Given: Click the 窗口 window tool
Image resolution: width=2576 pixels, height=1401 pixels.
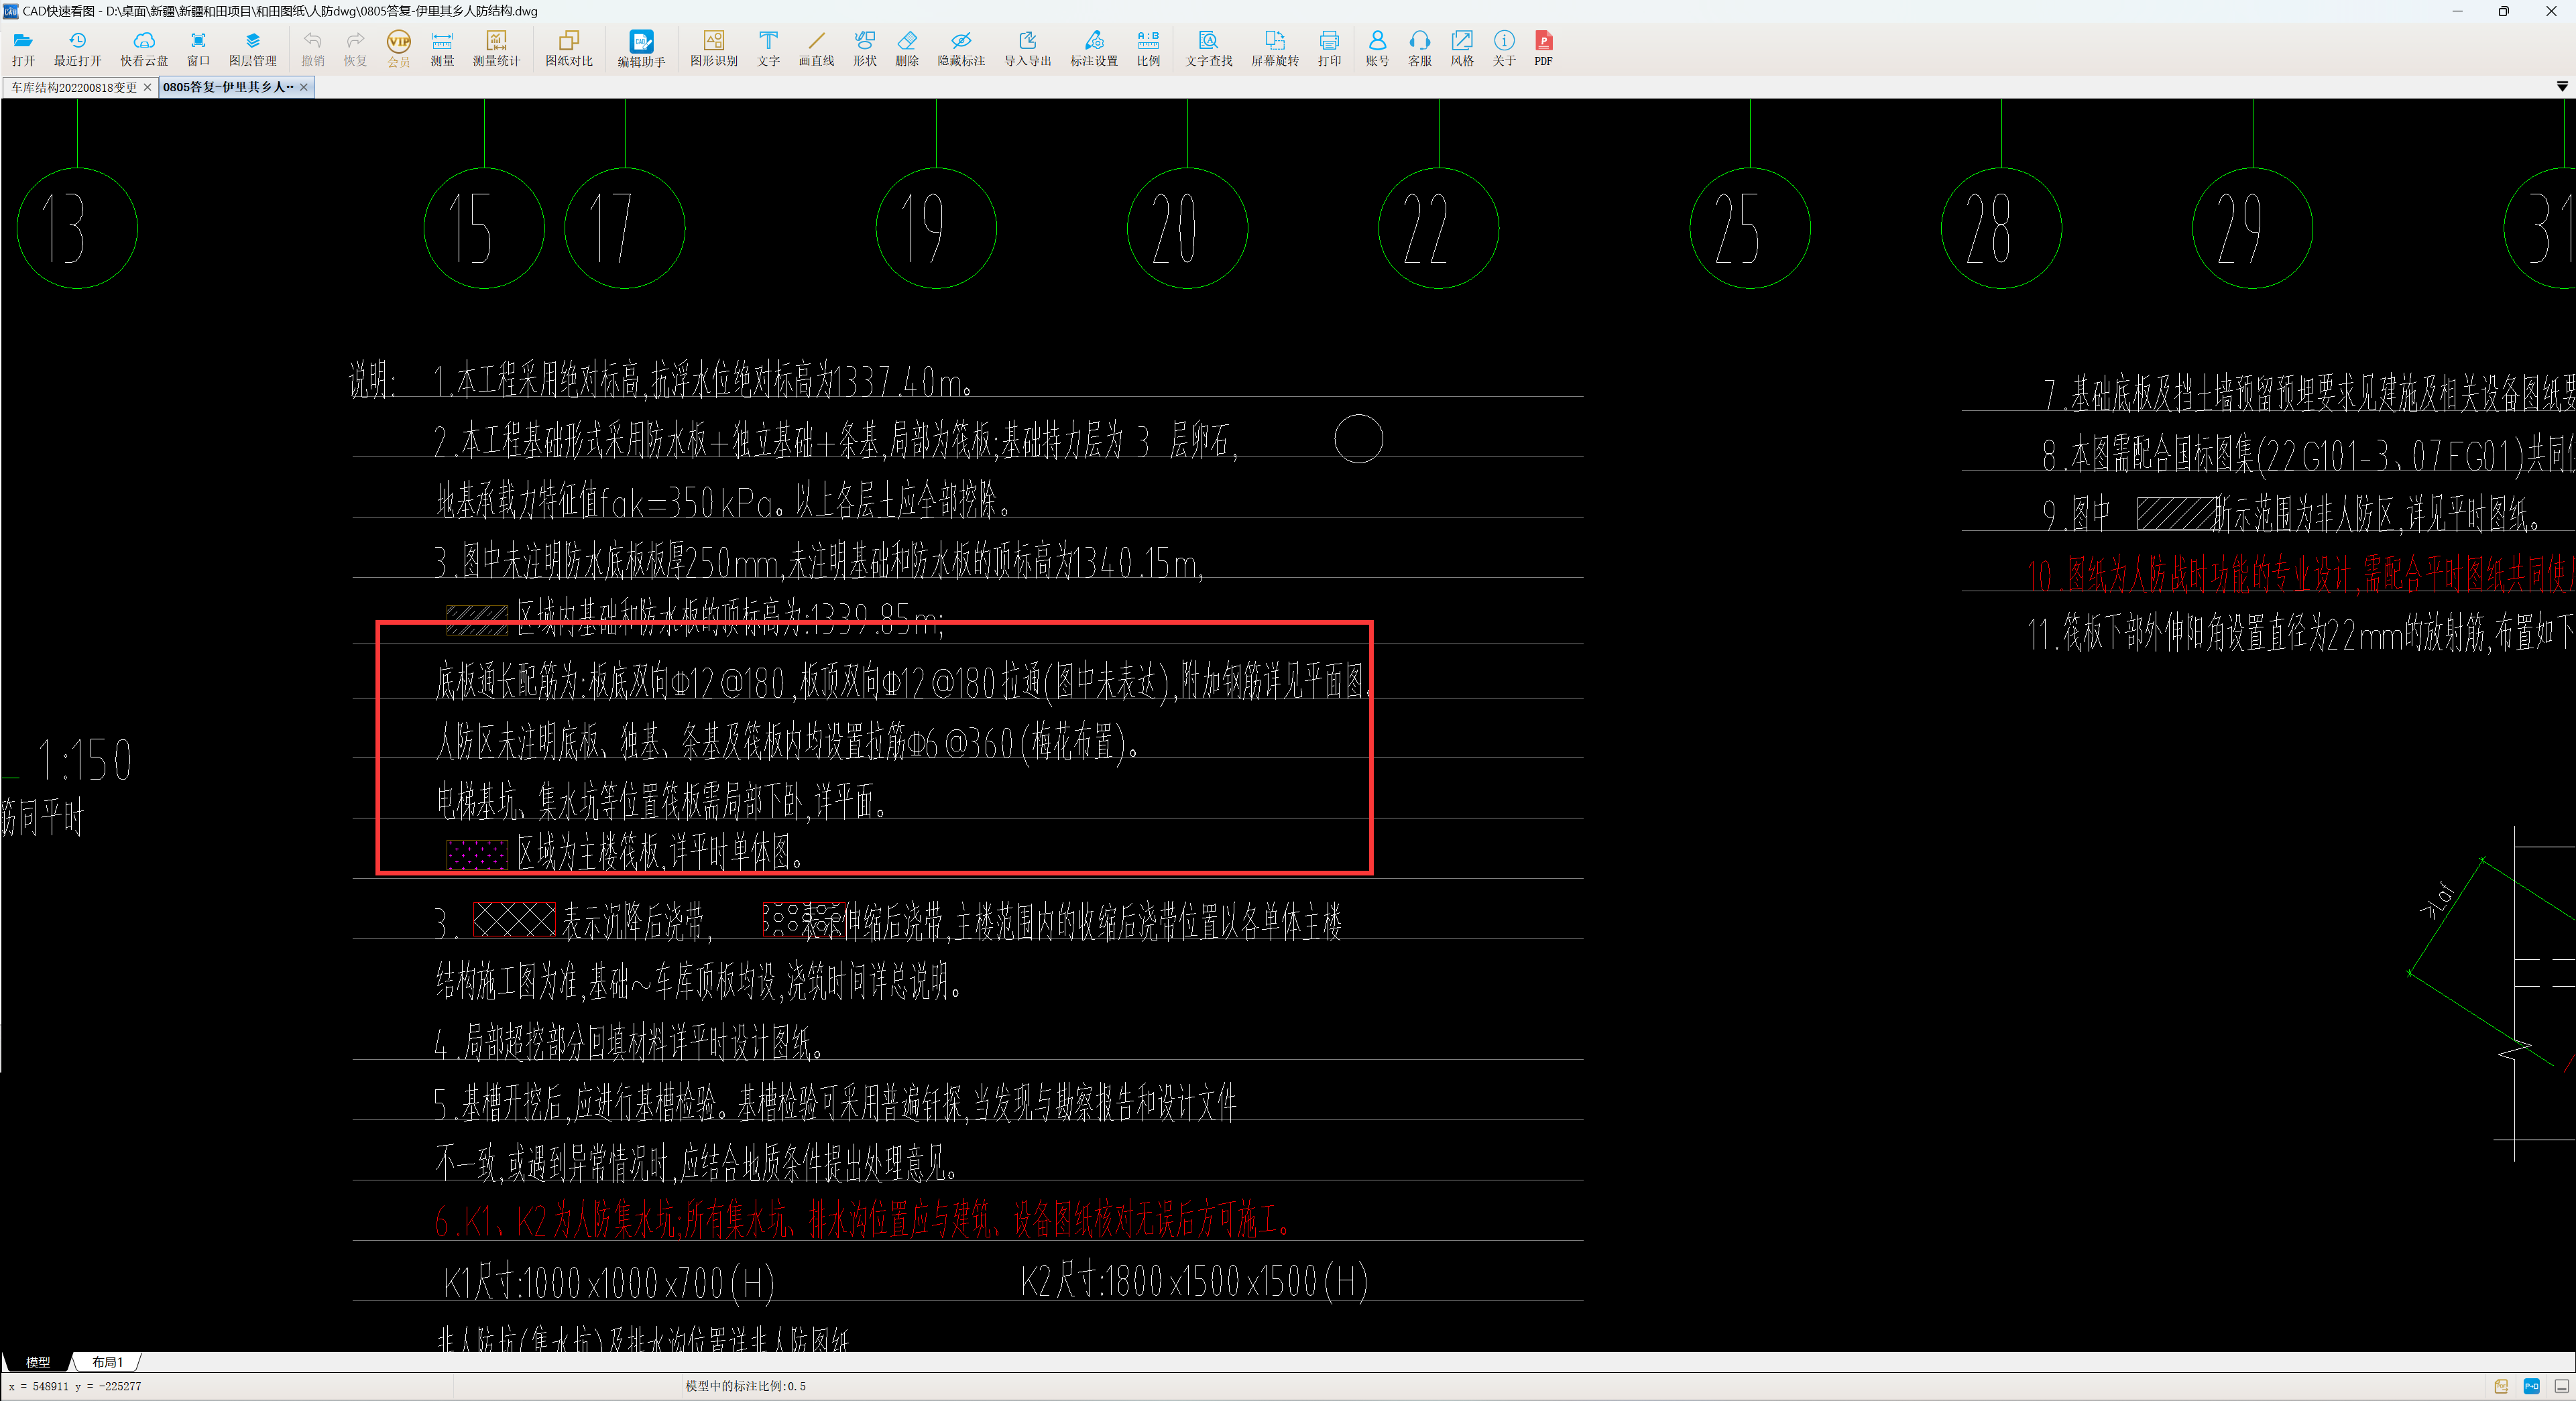Looking at the screenshot, I should tap(198, 48).
